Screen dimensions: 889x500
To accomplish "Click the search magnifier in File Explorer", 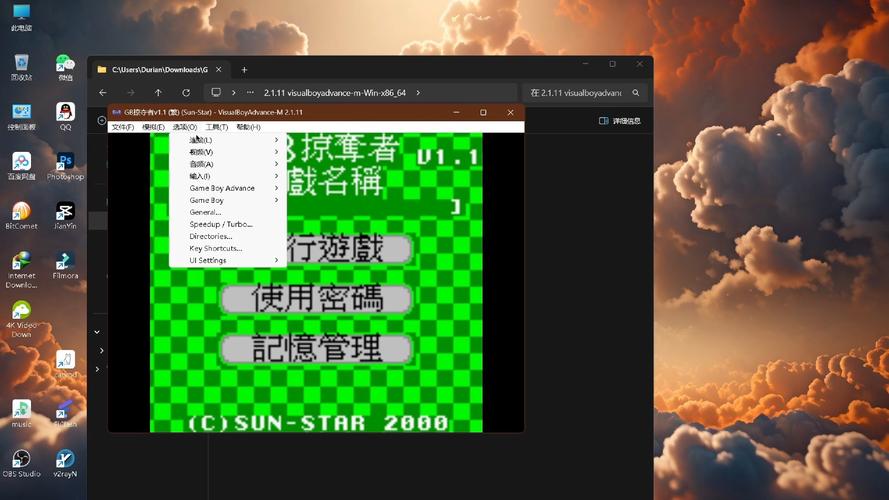I will (636, 92).
